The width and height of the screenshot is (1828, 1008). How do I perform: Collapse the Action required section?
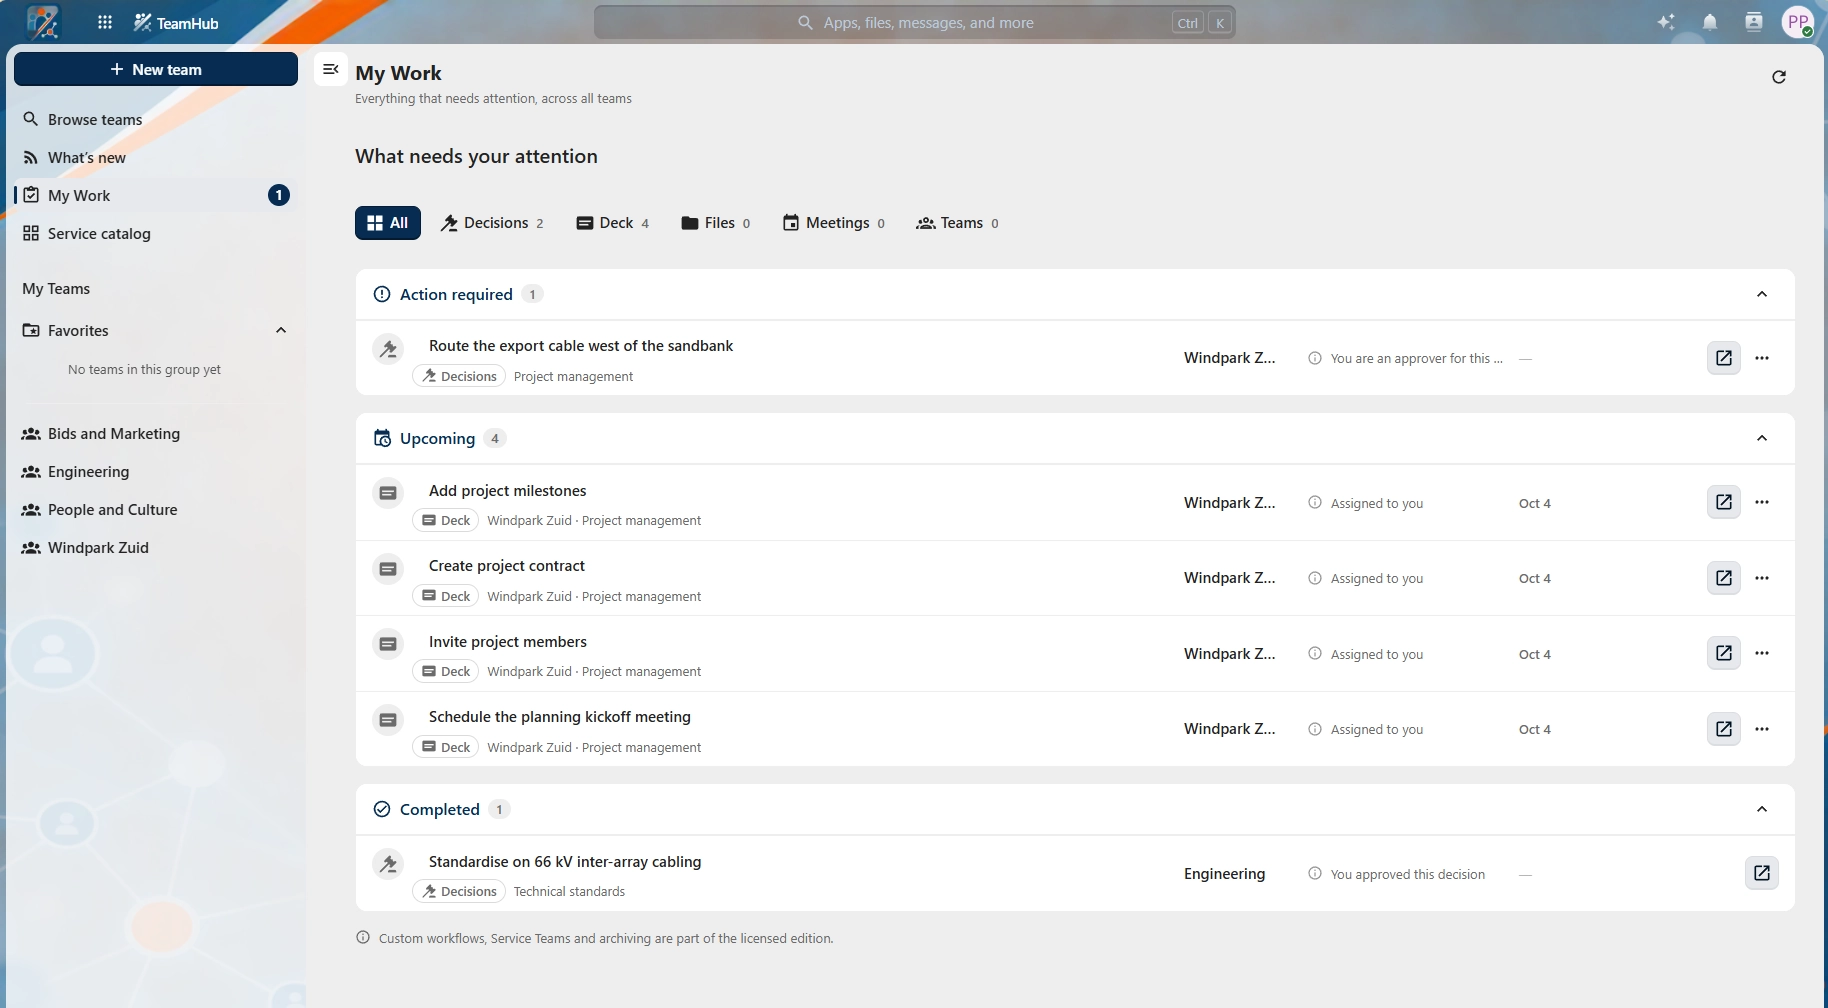pyautogui.click(x=1762, y=294)
